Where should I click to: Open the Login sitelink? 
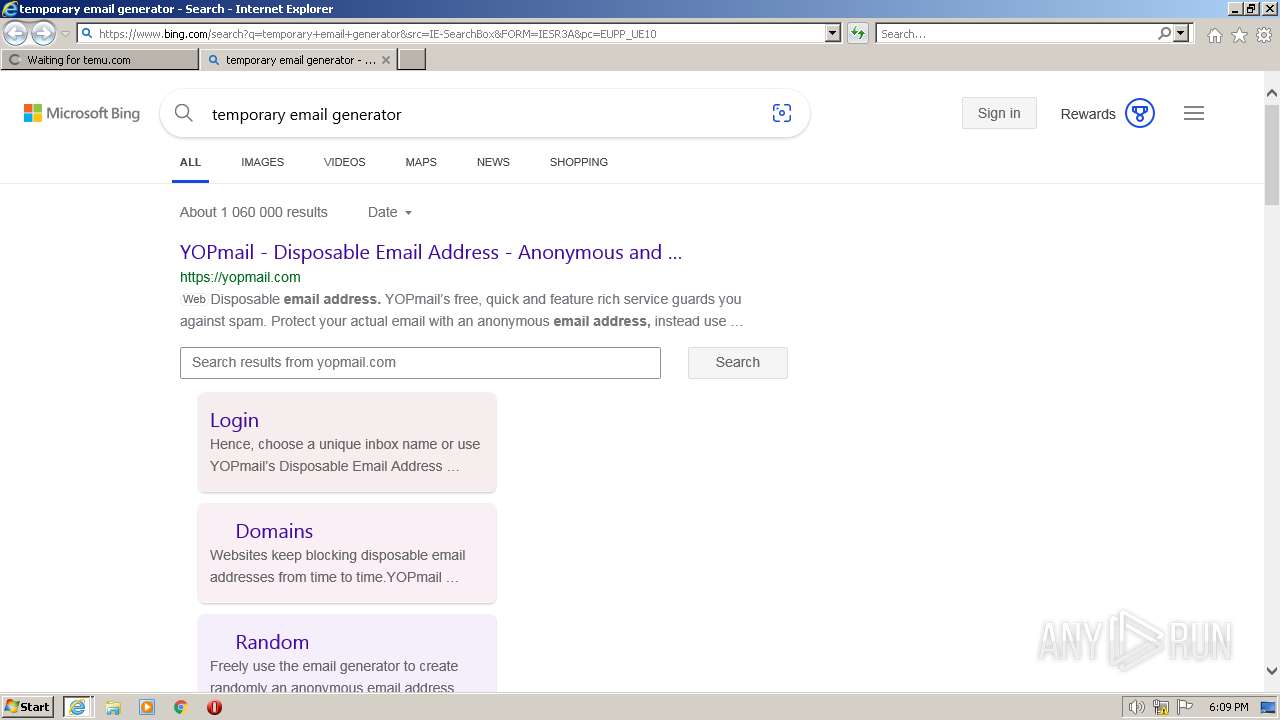click(234, 420)
